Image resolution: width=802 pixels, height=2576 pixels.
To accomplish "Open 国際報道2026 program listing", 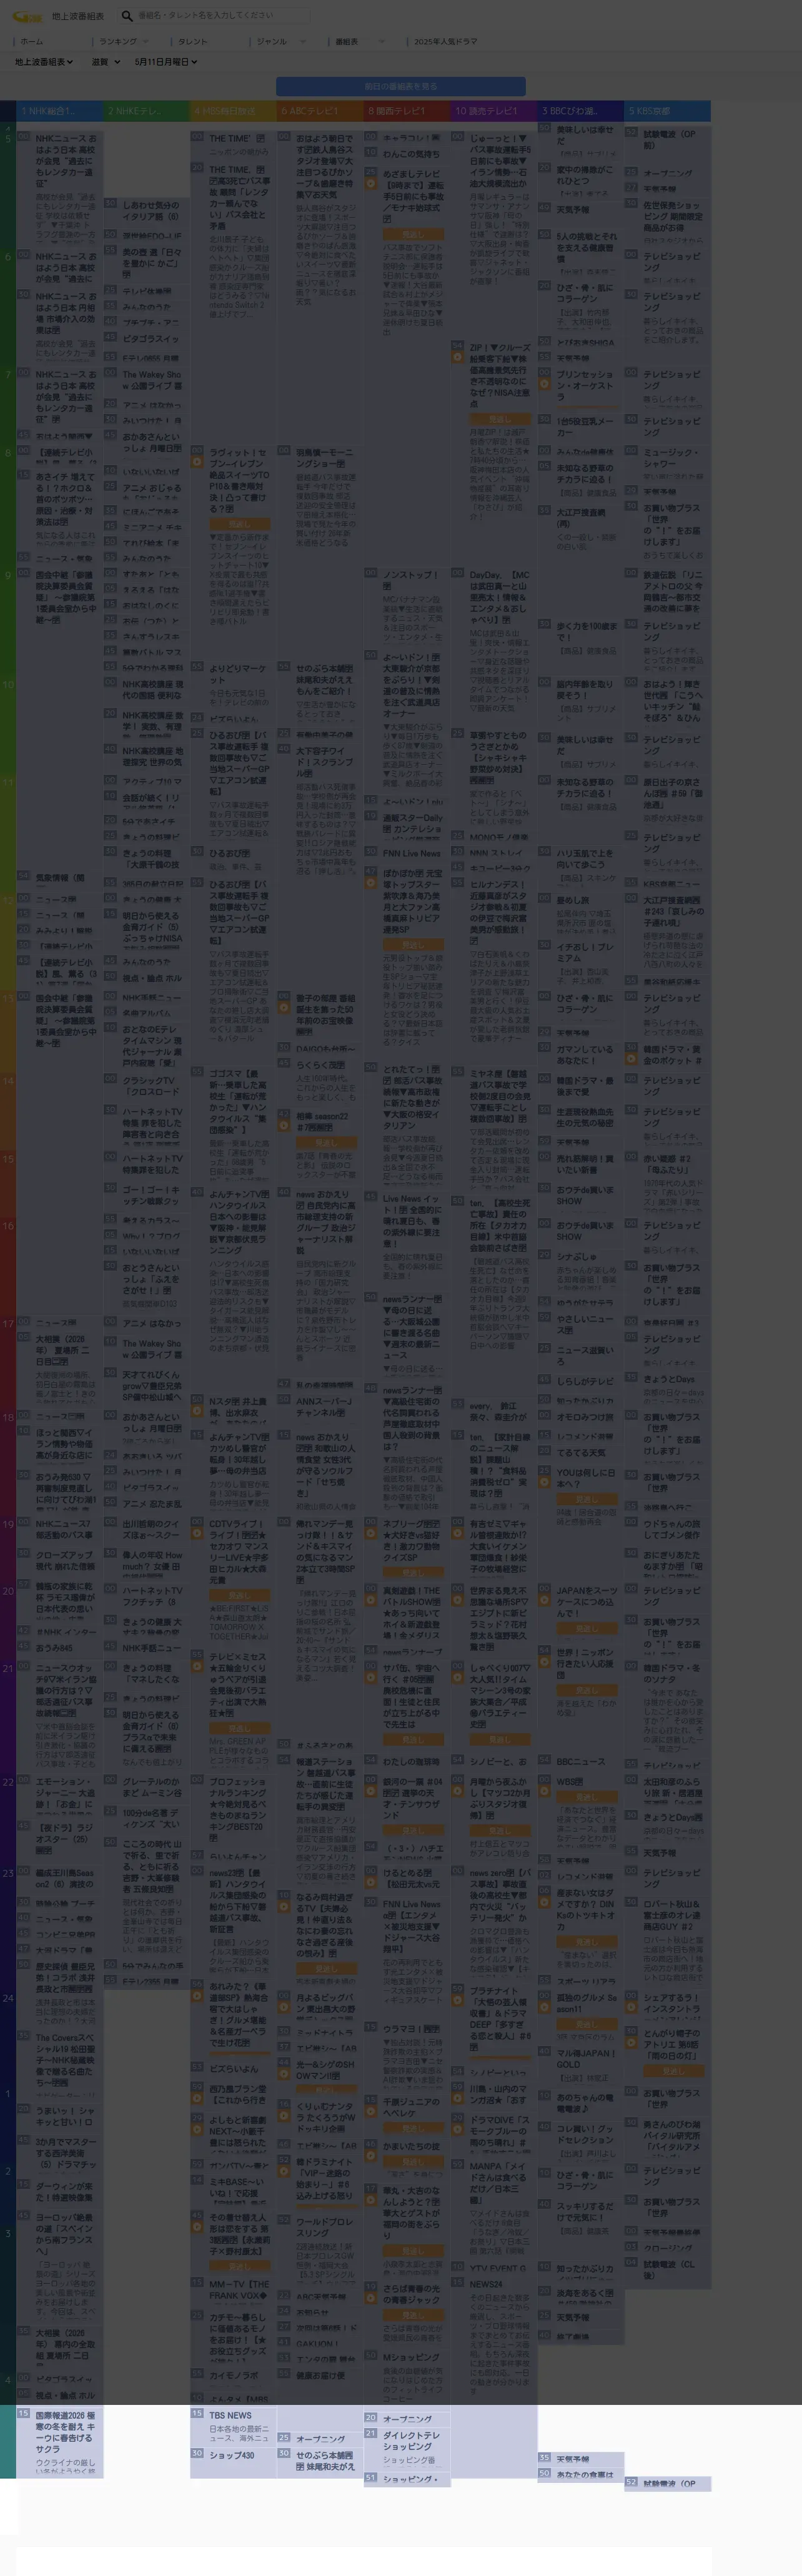I will 66,2431.
